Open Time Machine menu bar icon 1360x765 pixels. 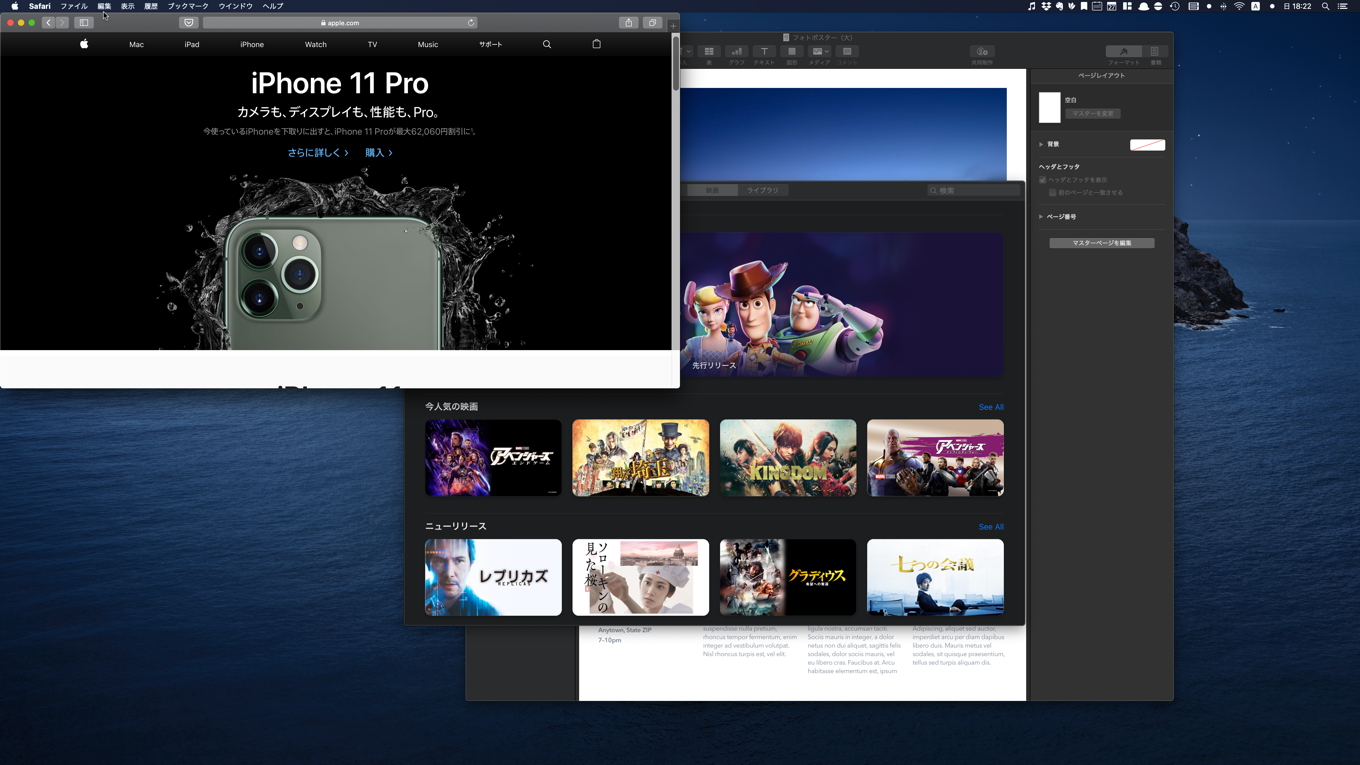[1175, 6]
